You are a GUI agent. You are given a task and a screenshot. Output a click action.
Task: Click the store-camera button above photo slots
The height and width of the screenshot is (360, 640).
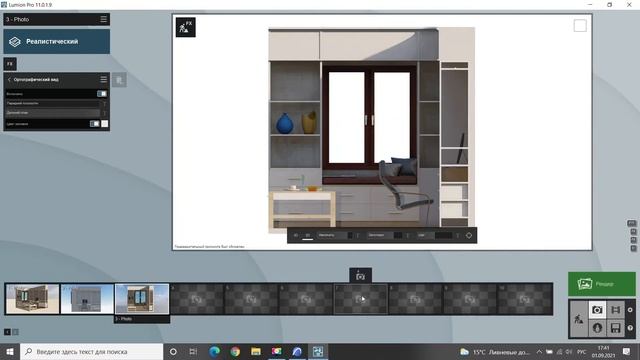point(360,276)
